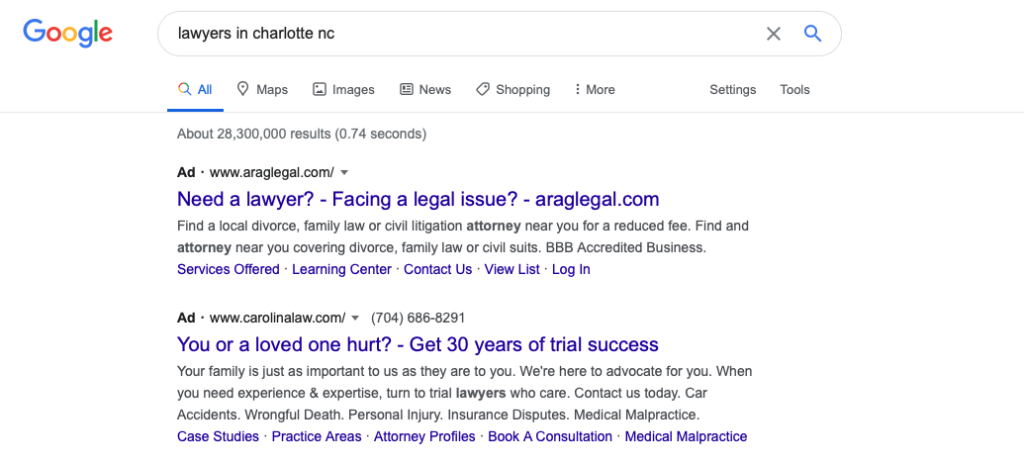This screenshot has height=463, width=1024.
Task: Open the Attorney Profiles sitelink
Action: [424, 436]
